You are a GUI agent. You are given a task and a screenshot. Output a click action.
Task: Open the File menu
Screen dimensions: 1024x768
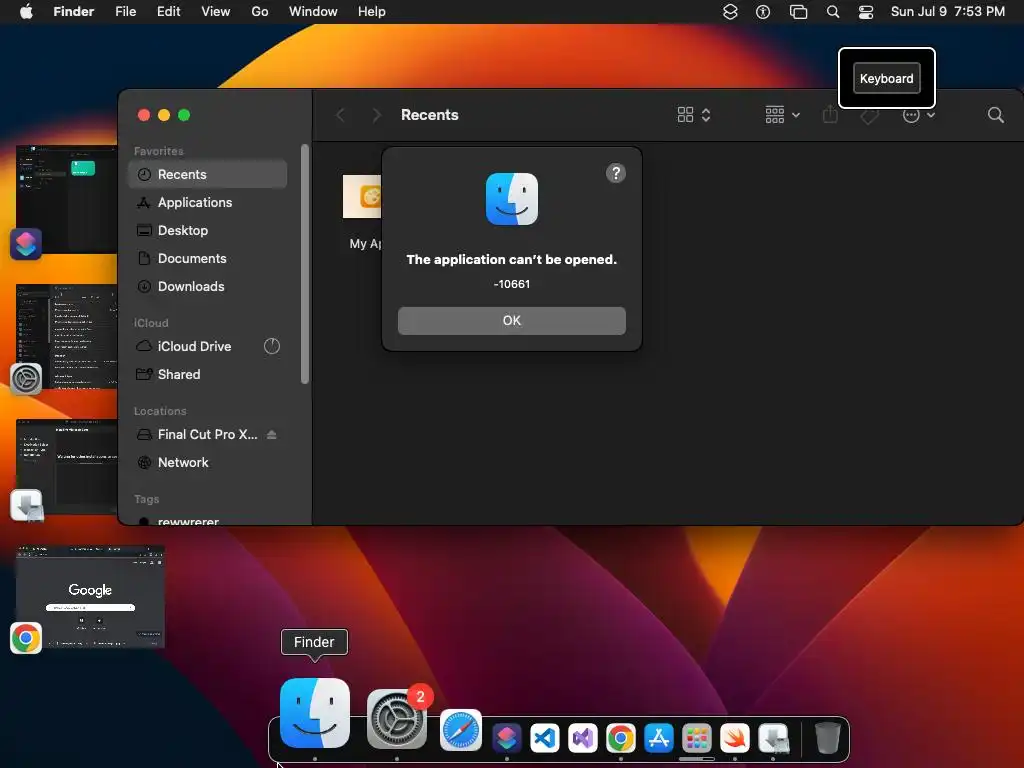pos(125,11)
